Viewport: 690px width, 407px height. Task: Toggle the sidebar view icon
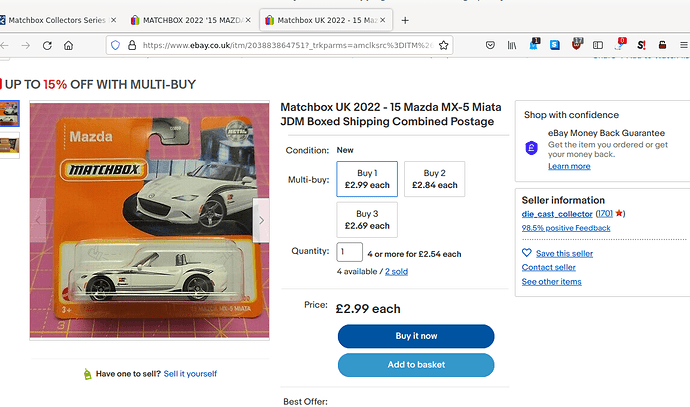coord(598,45)
